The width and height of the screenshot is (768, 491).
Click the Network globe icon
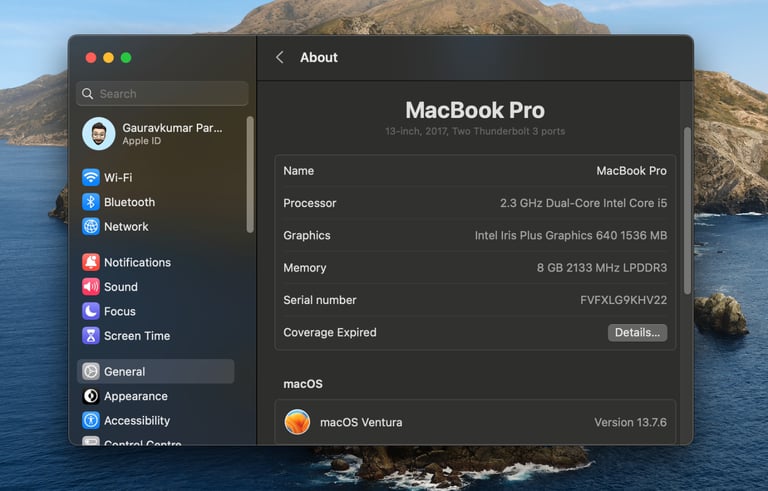(91, 226)
